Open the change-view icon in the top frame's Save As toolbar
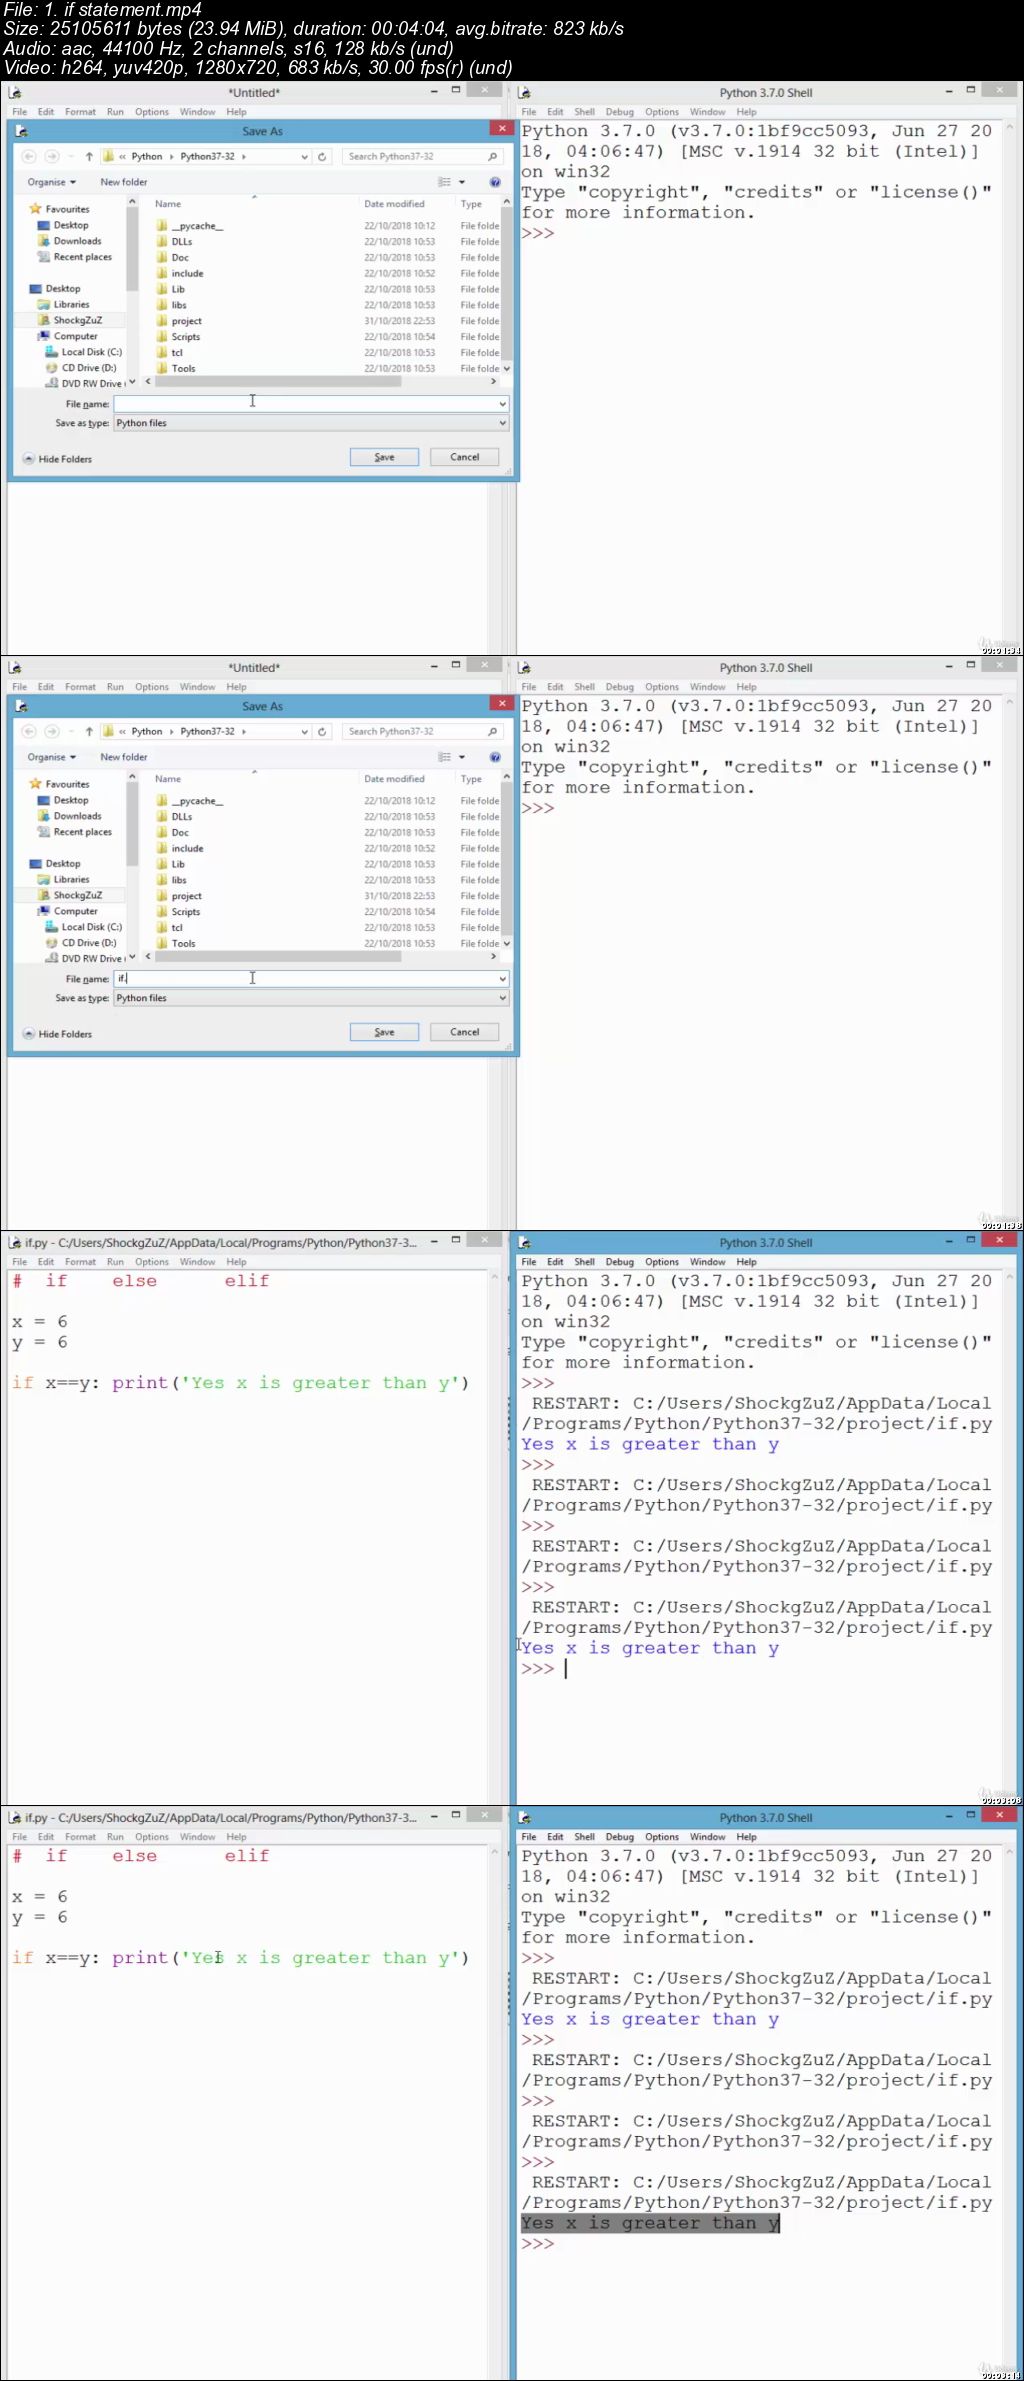Image resolution: width=1024 pixels, height=2381 pixels. [x=445, y=182]
